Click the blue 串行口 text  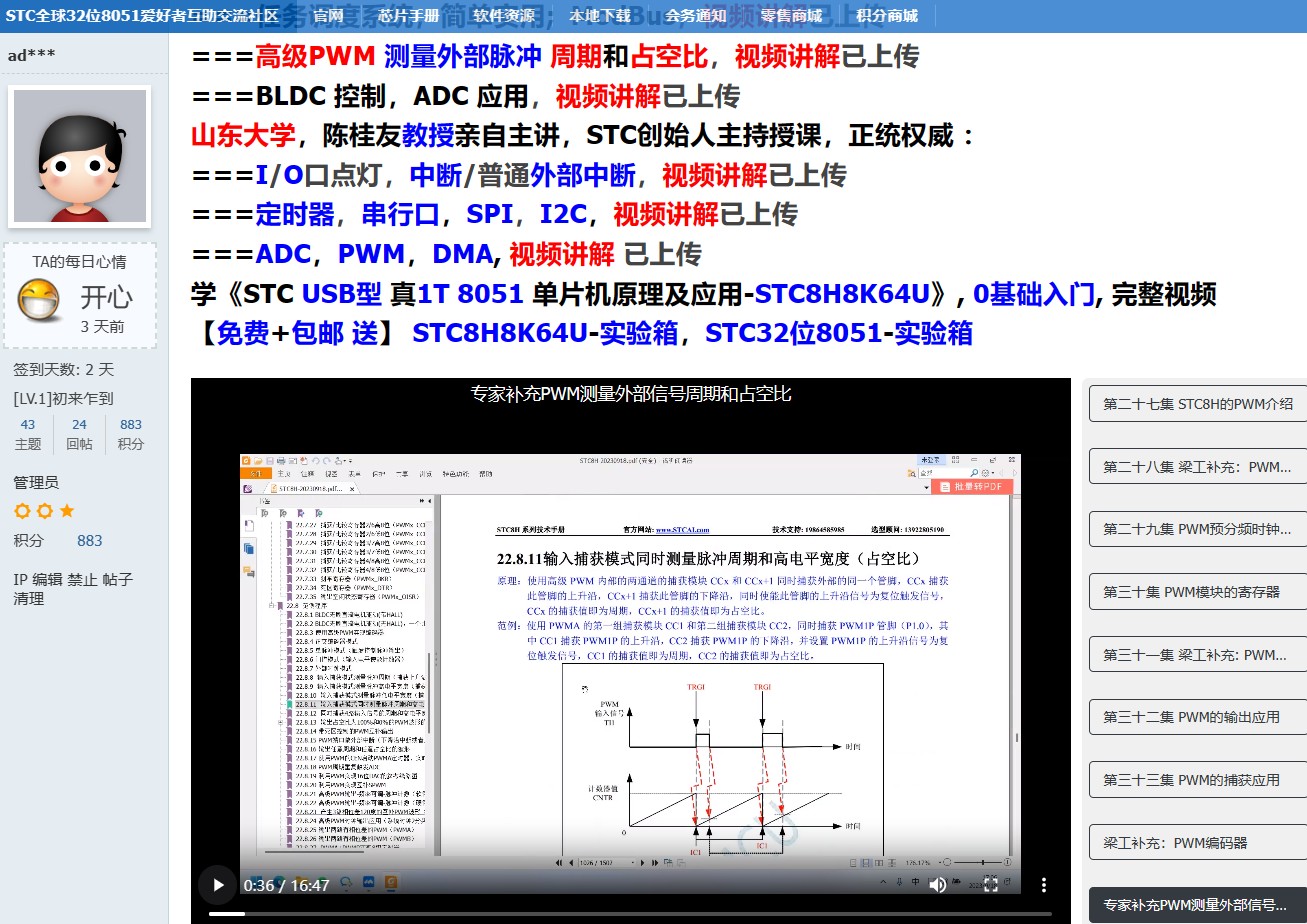[401, 214]
